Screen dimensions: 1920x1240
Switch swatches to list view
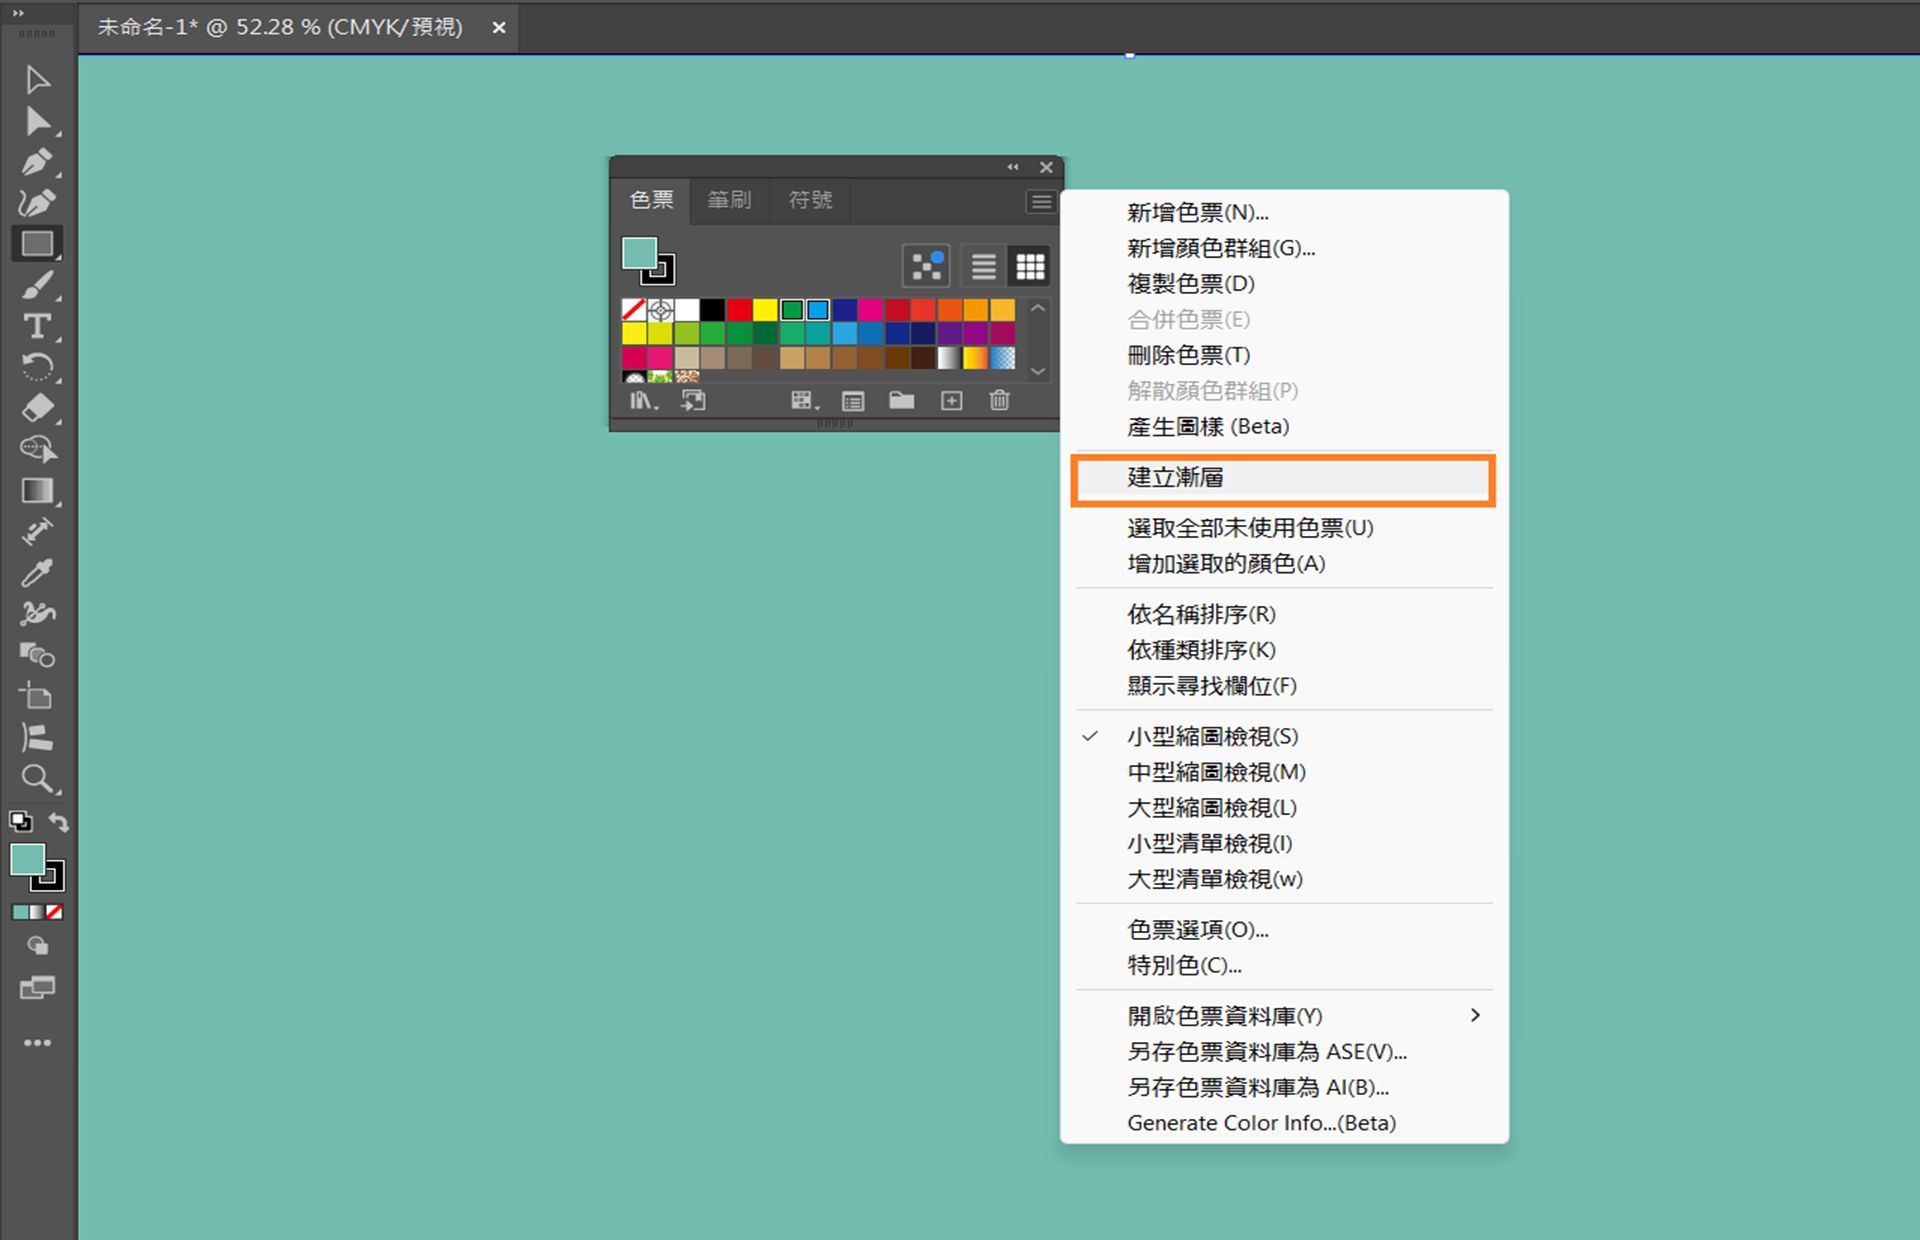coord(983,266)
